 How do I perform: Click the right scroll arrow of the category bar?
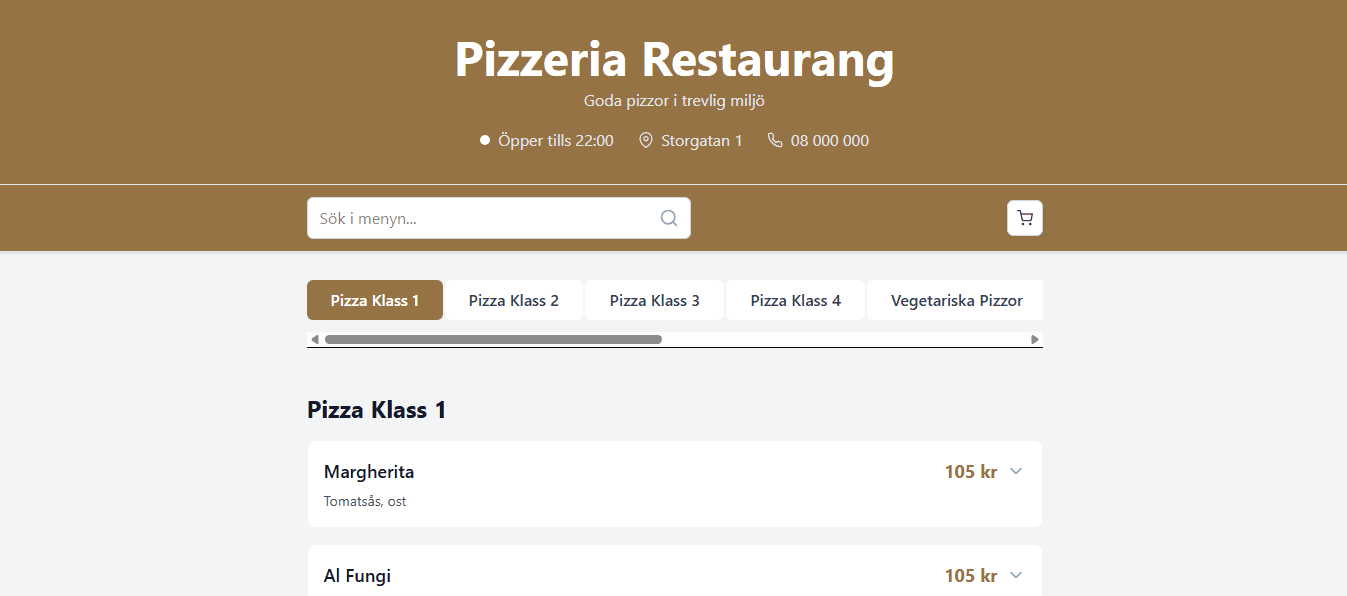[x=1036, y=339]
